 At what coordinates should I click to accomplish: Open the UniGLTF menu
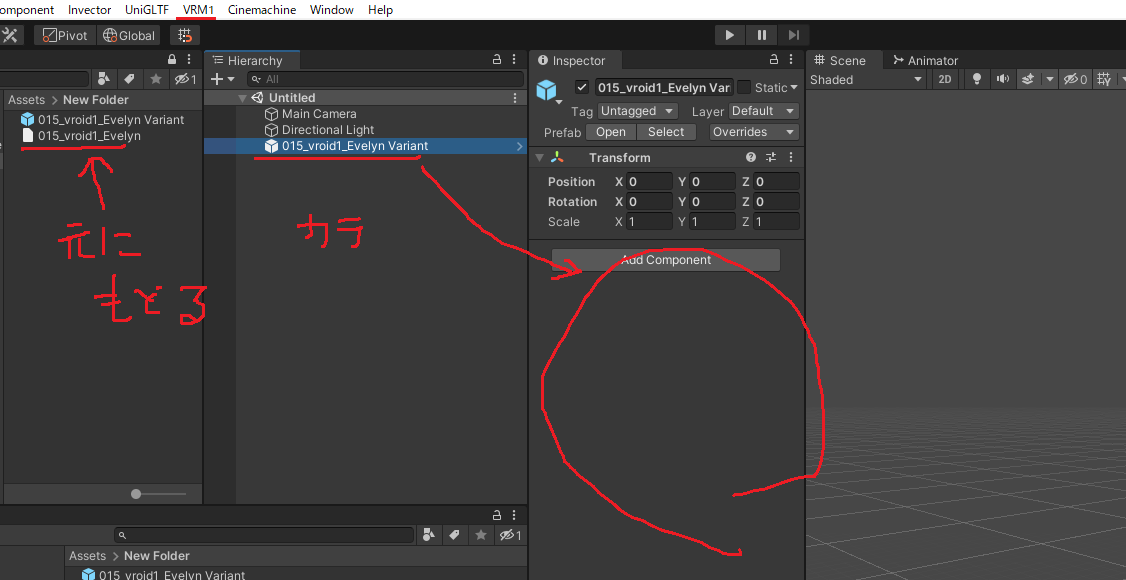146,10
